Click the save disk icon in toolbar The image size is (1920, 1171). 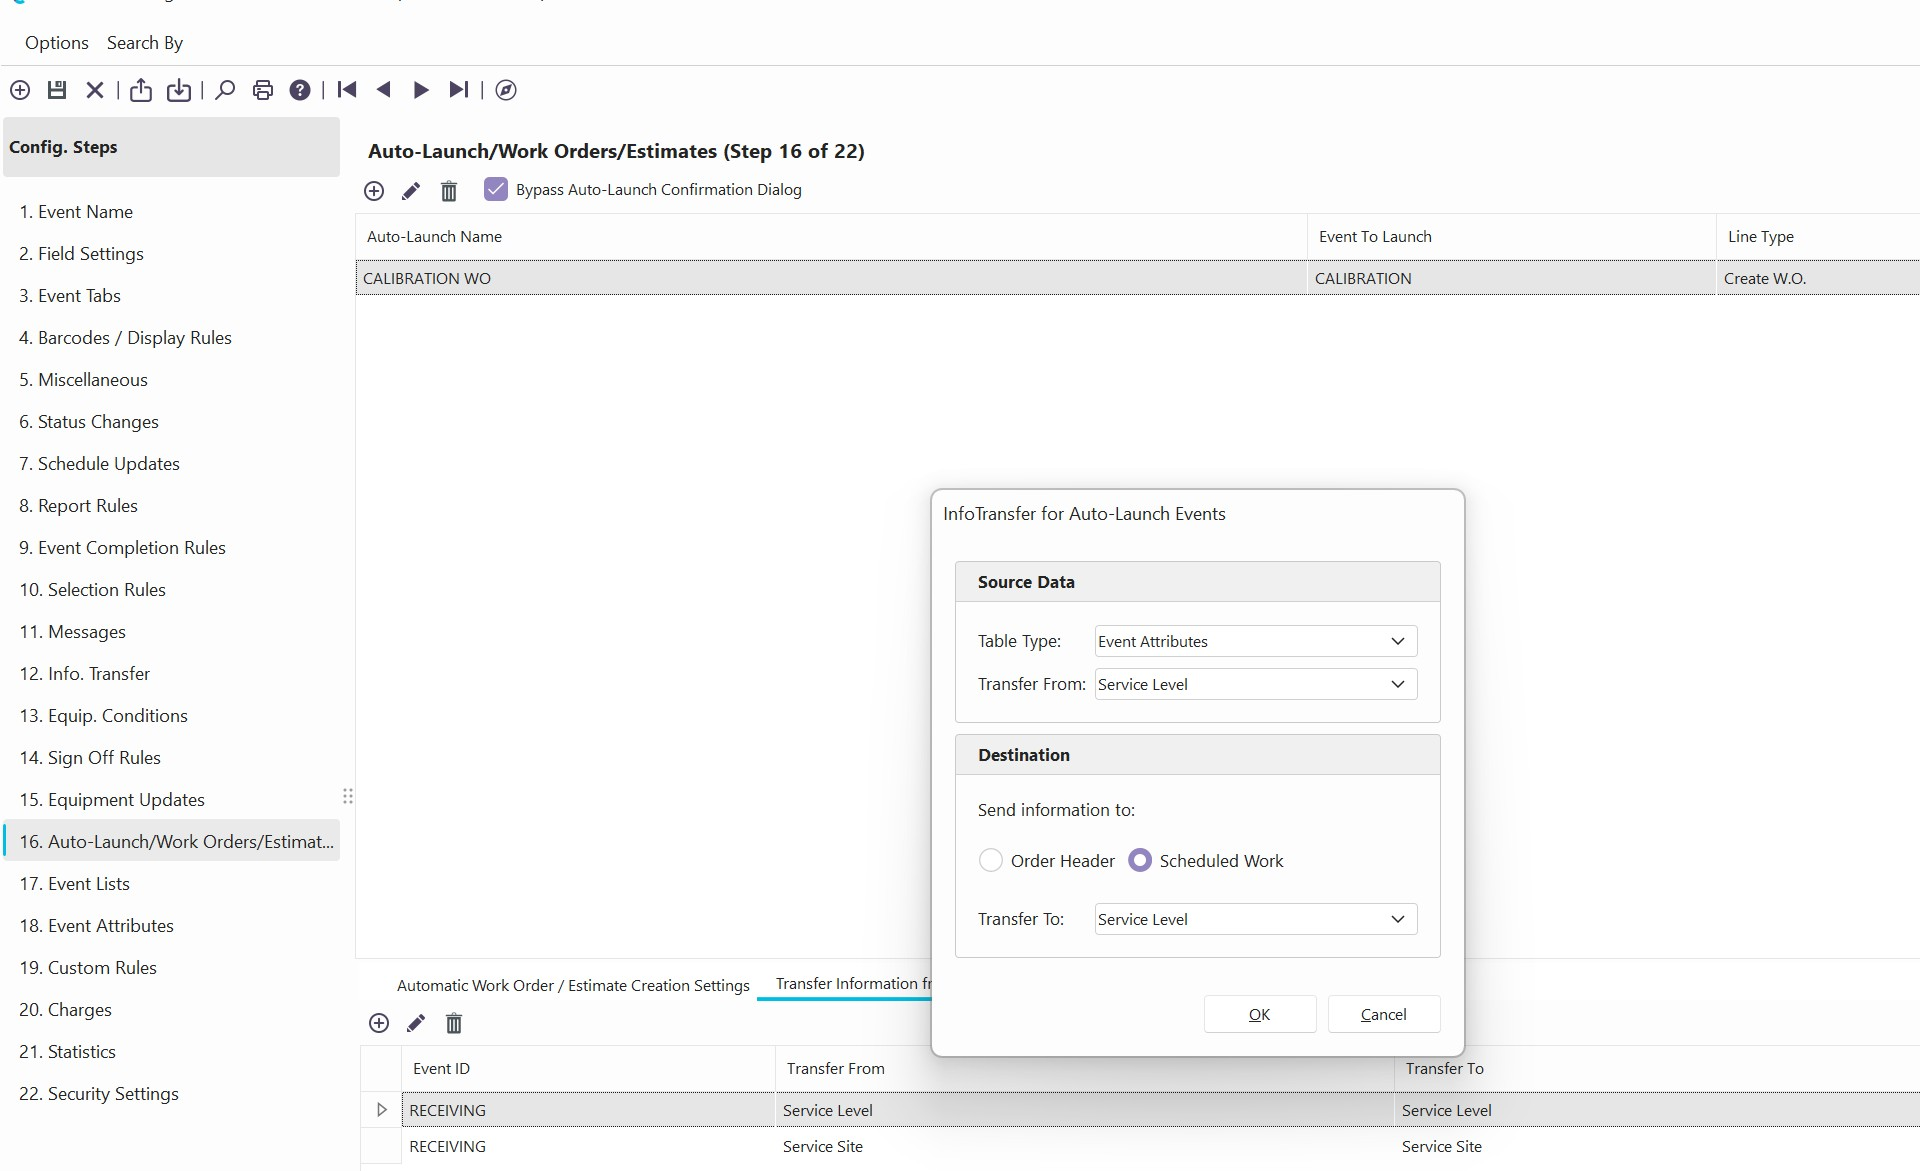tap(57, 90)
